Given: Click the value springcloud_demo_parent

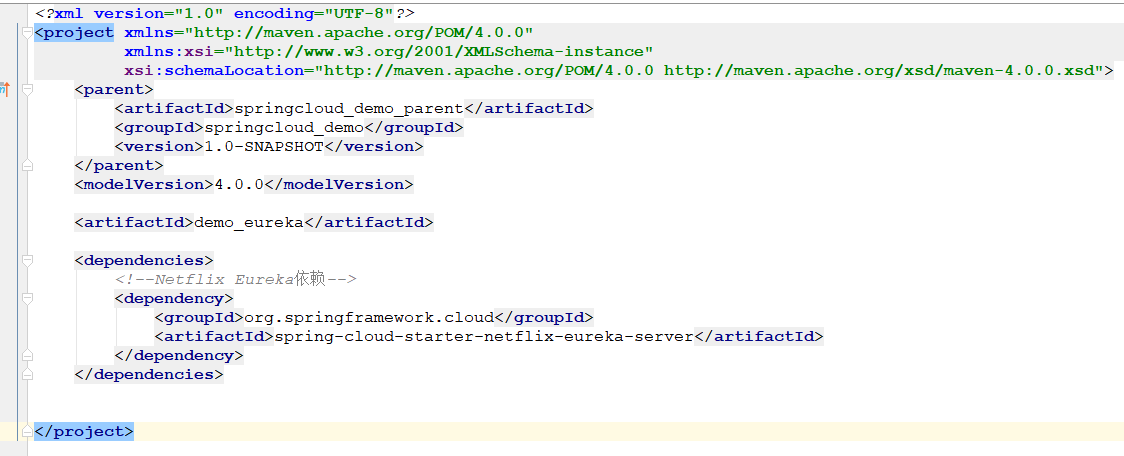Looking at the screenshot, I should (x=349, y=109).
